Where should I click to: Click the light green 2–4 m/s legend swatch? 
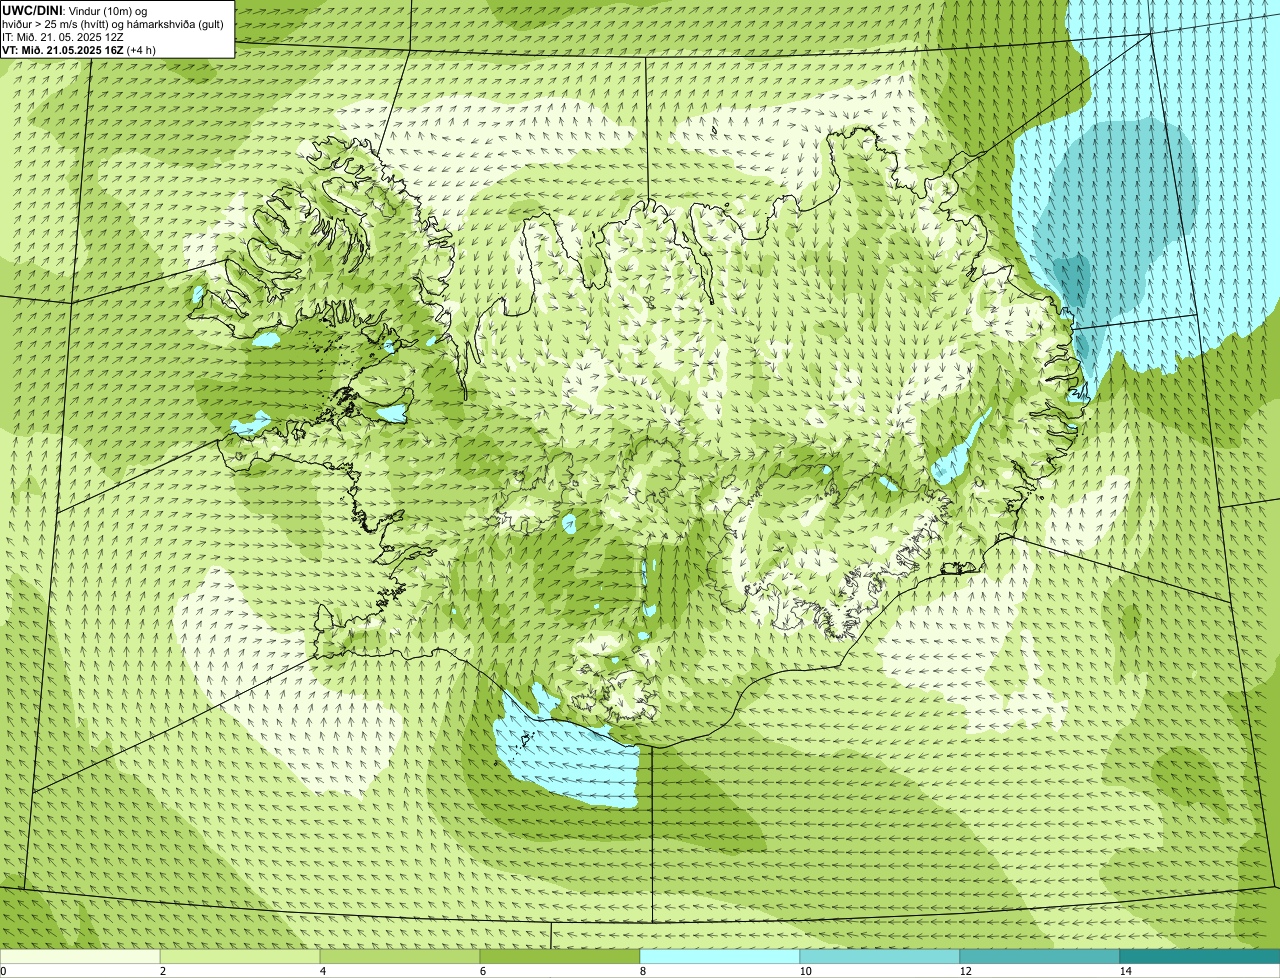click(x=240, y=956)
